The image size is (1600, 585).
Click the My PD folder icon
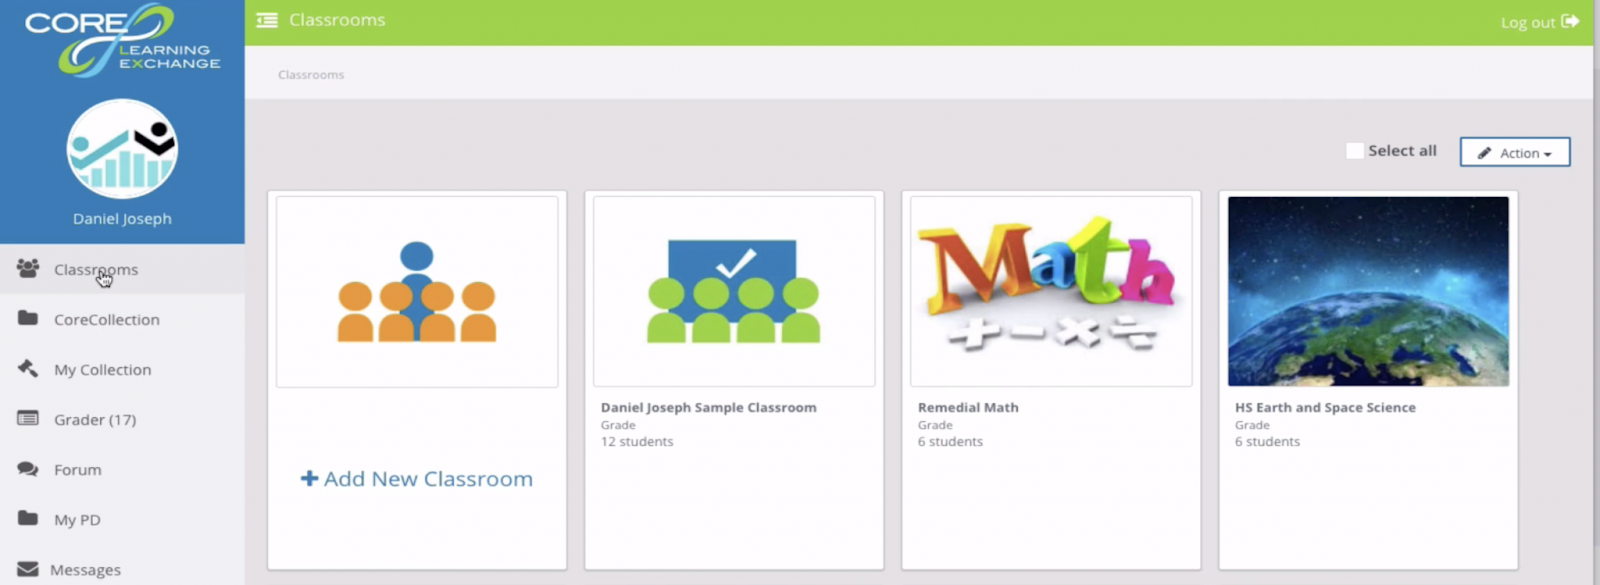click(x=28, y=518)
